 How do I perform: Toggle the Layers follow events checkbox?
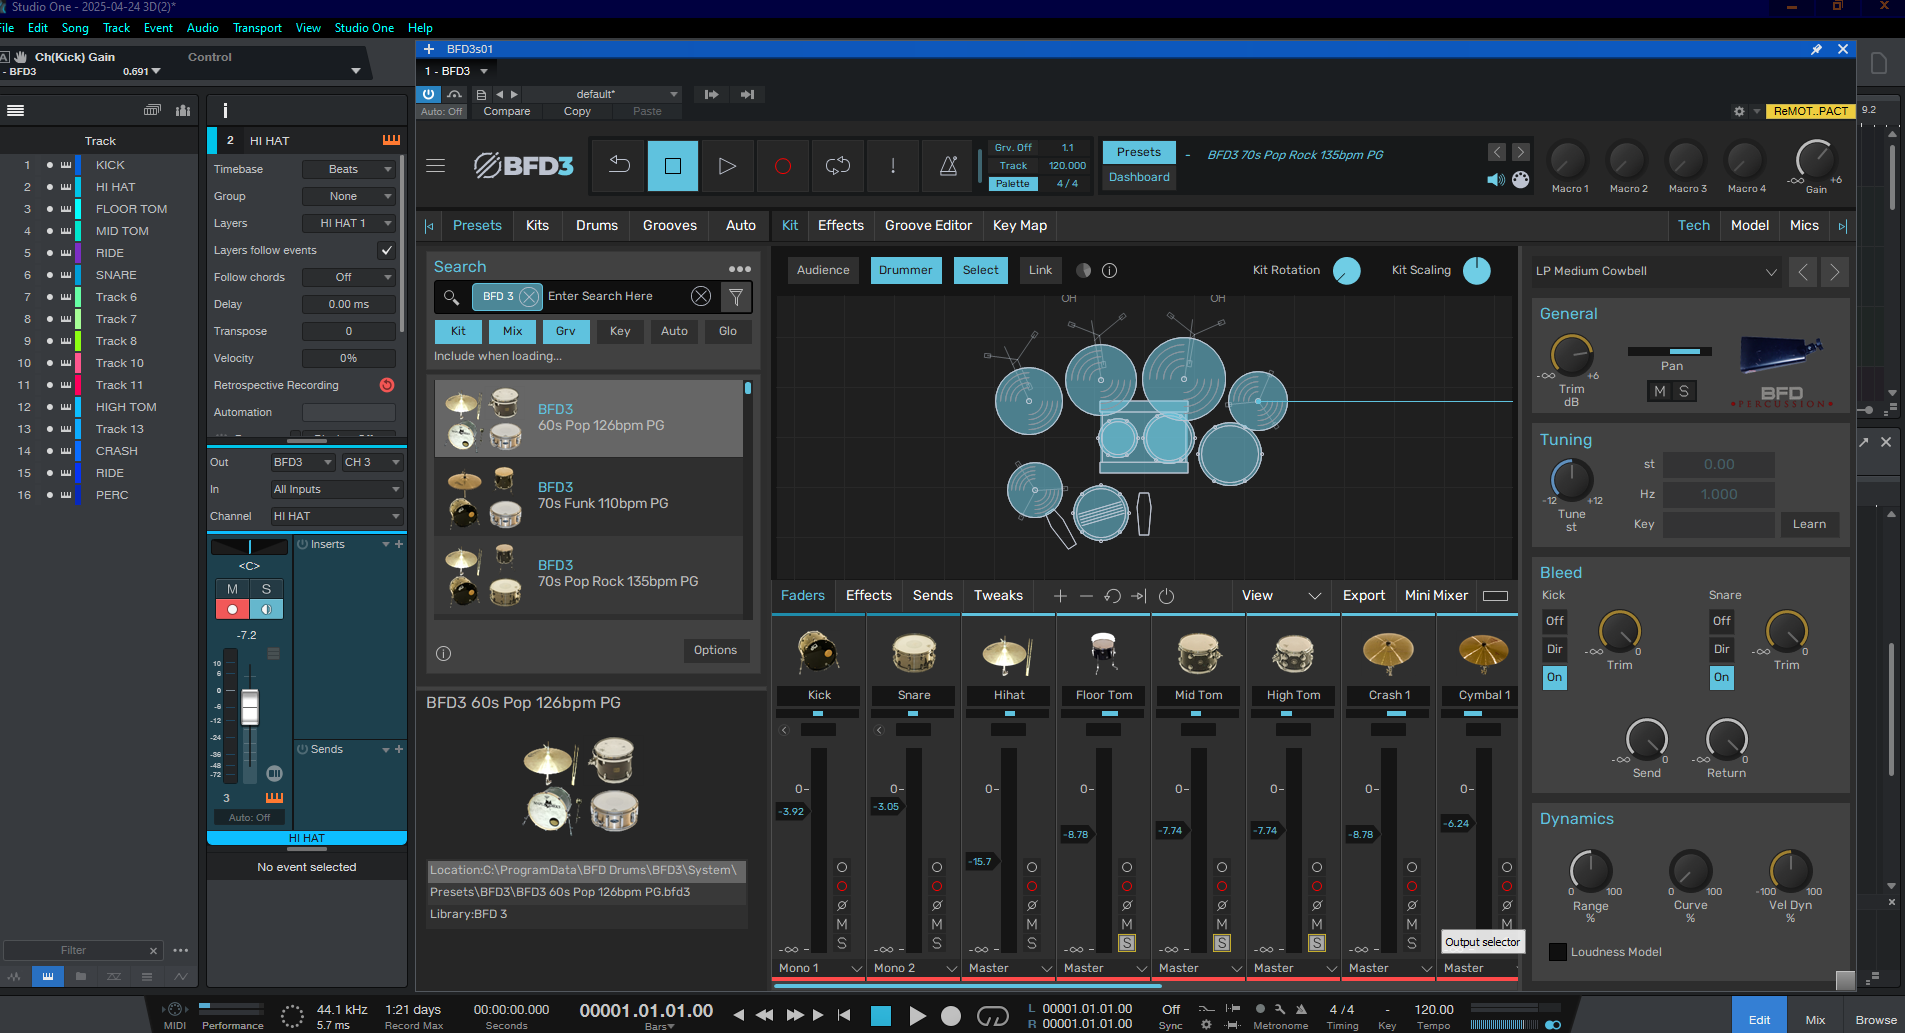(386, 250)
